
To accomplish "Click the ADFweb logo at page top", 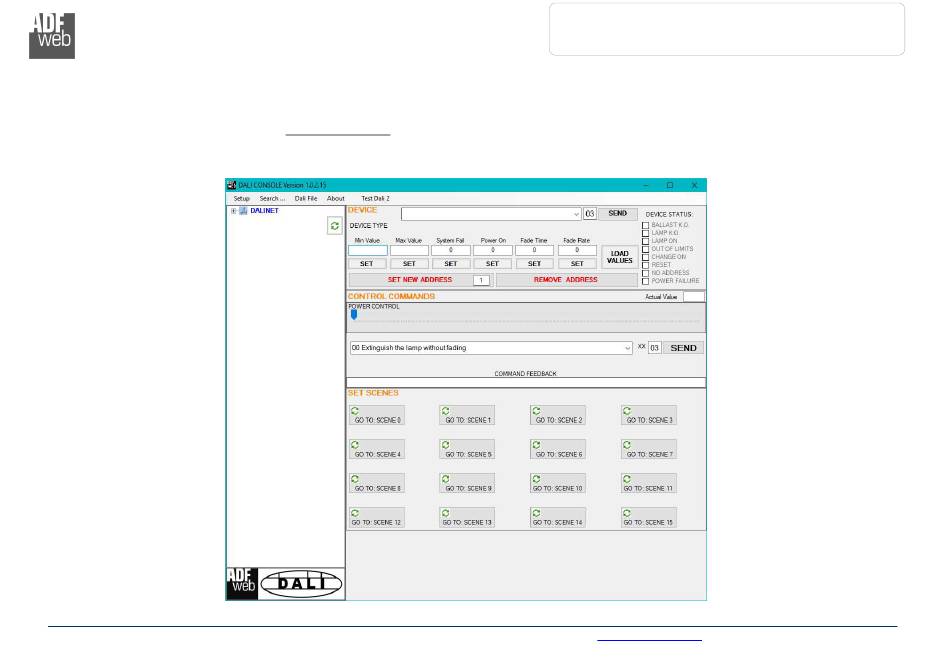I will coord(52,36).
